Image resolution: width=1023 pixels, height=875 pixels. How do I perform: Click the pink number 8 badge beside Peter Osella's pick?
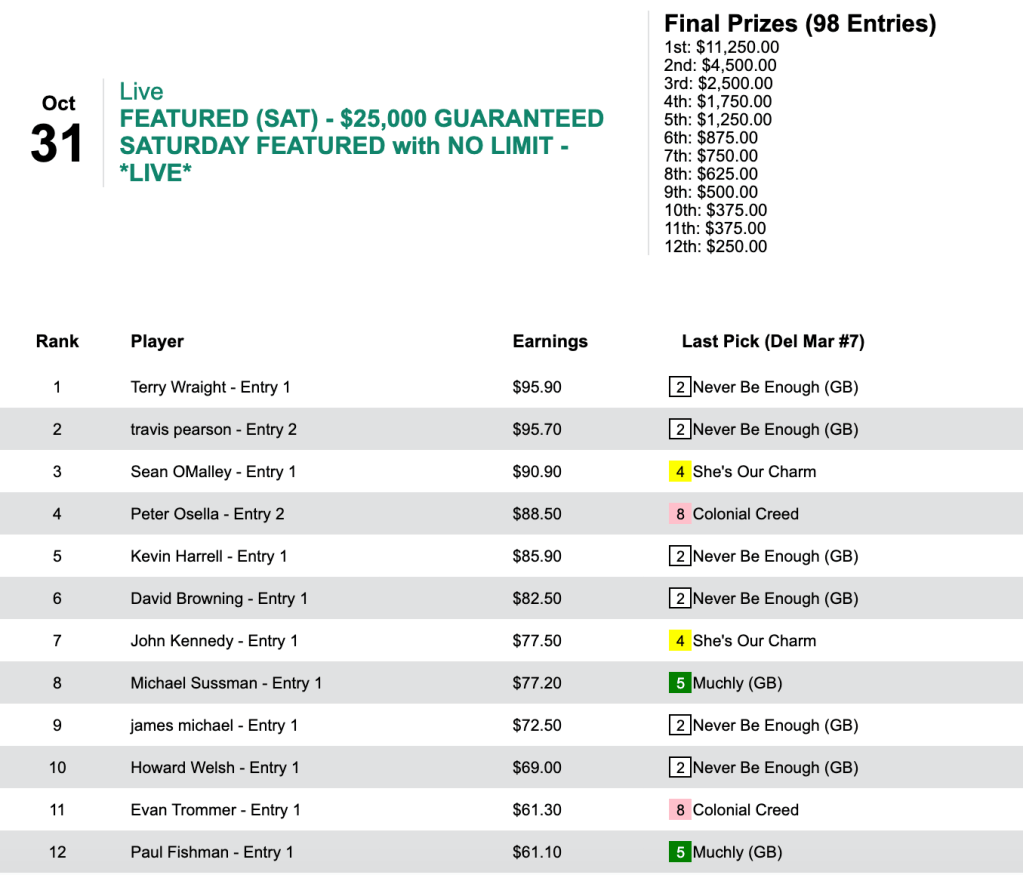680,514
